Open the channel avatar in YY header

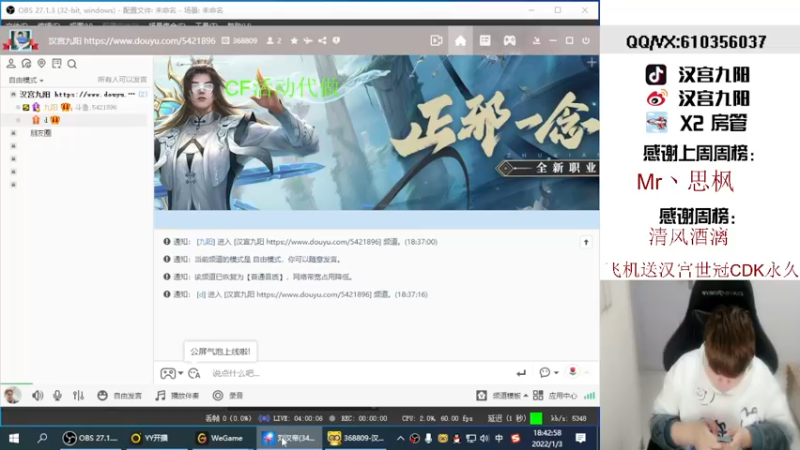[x=20, y=40]
